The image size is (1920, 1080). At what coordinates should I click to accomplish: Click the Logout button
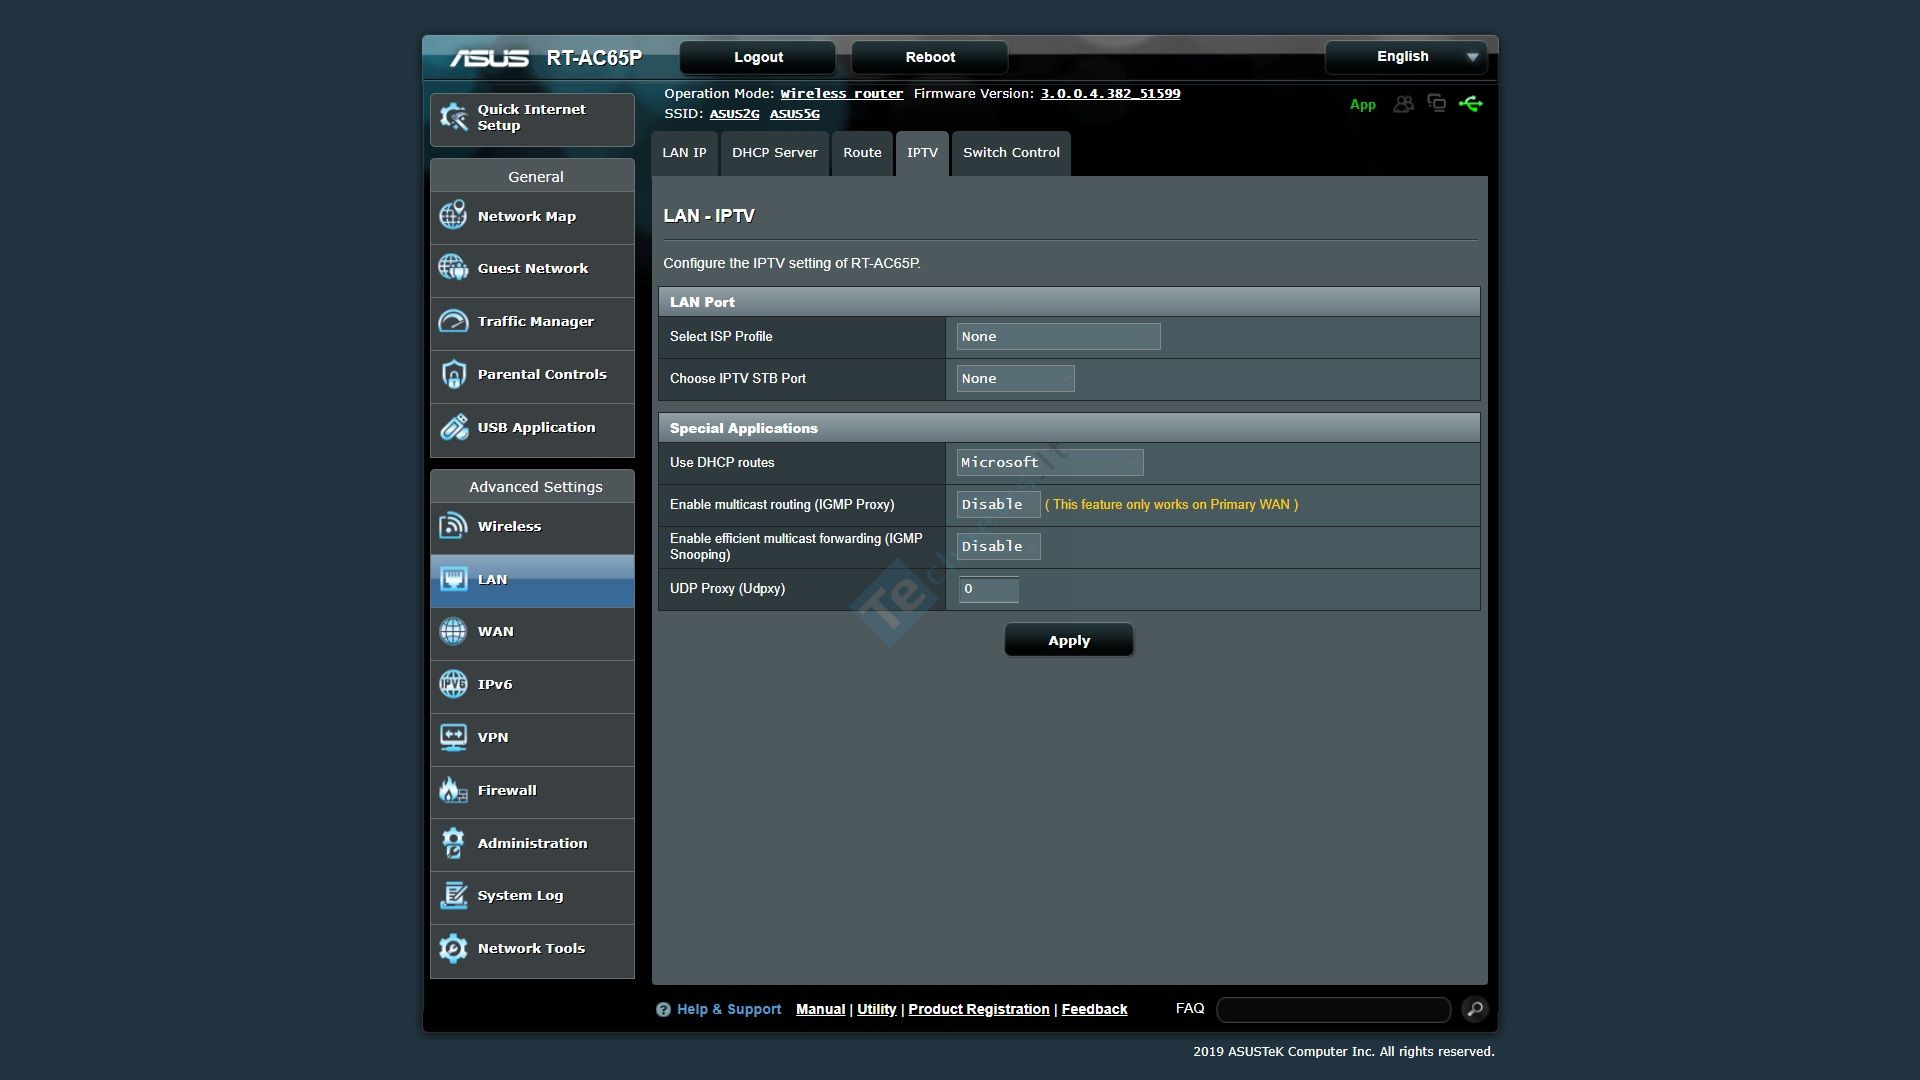tap(758, 57)
